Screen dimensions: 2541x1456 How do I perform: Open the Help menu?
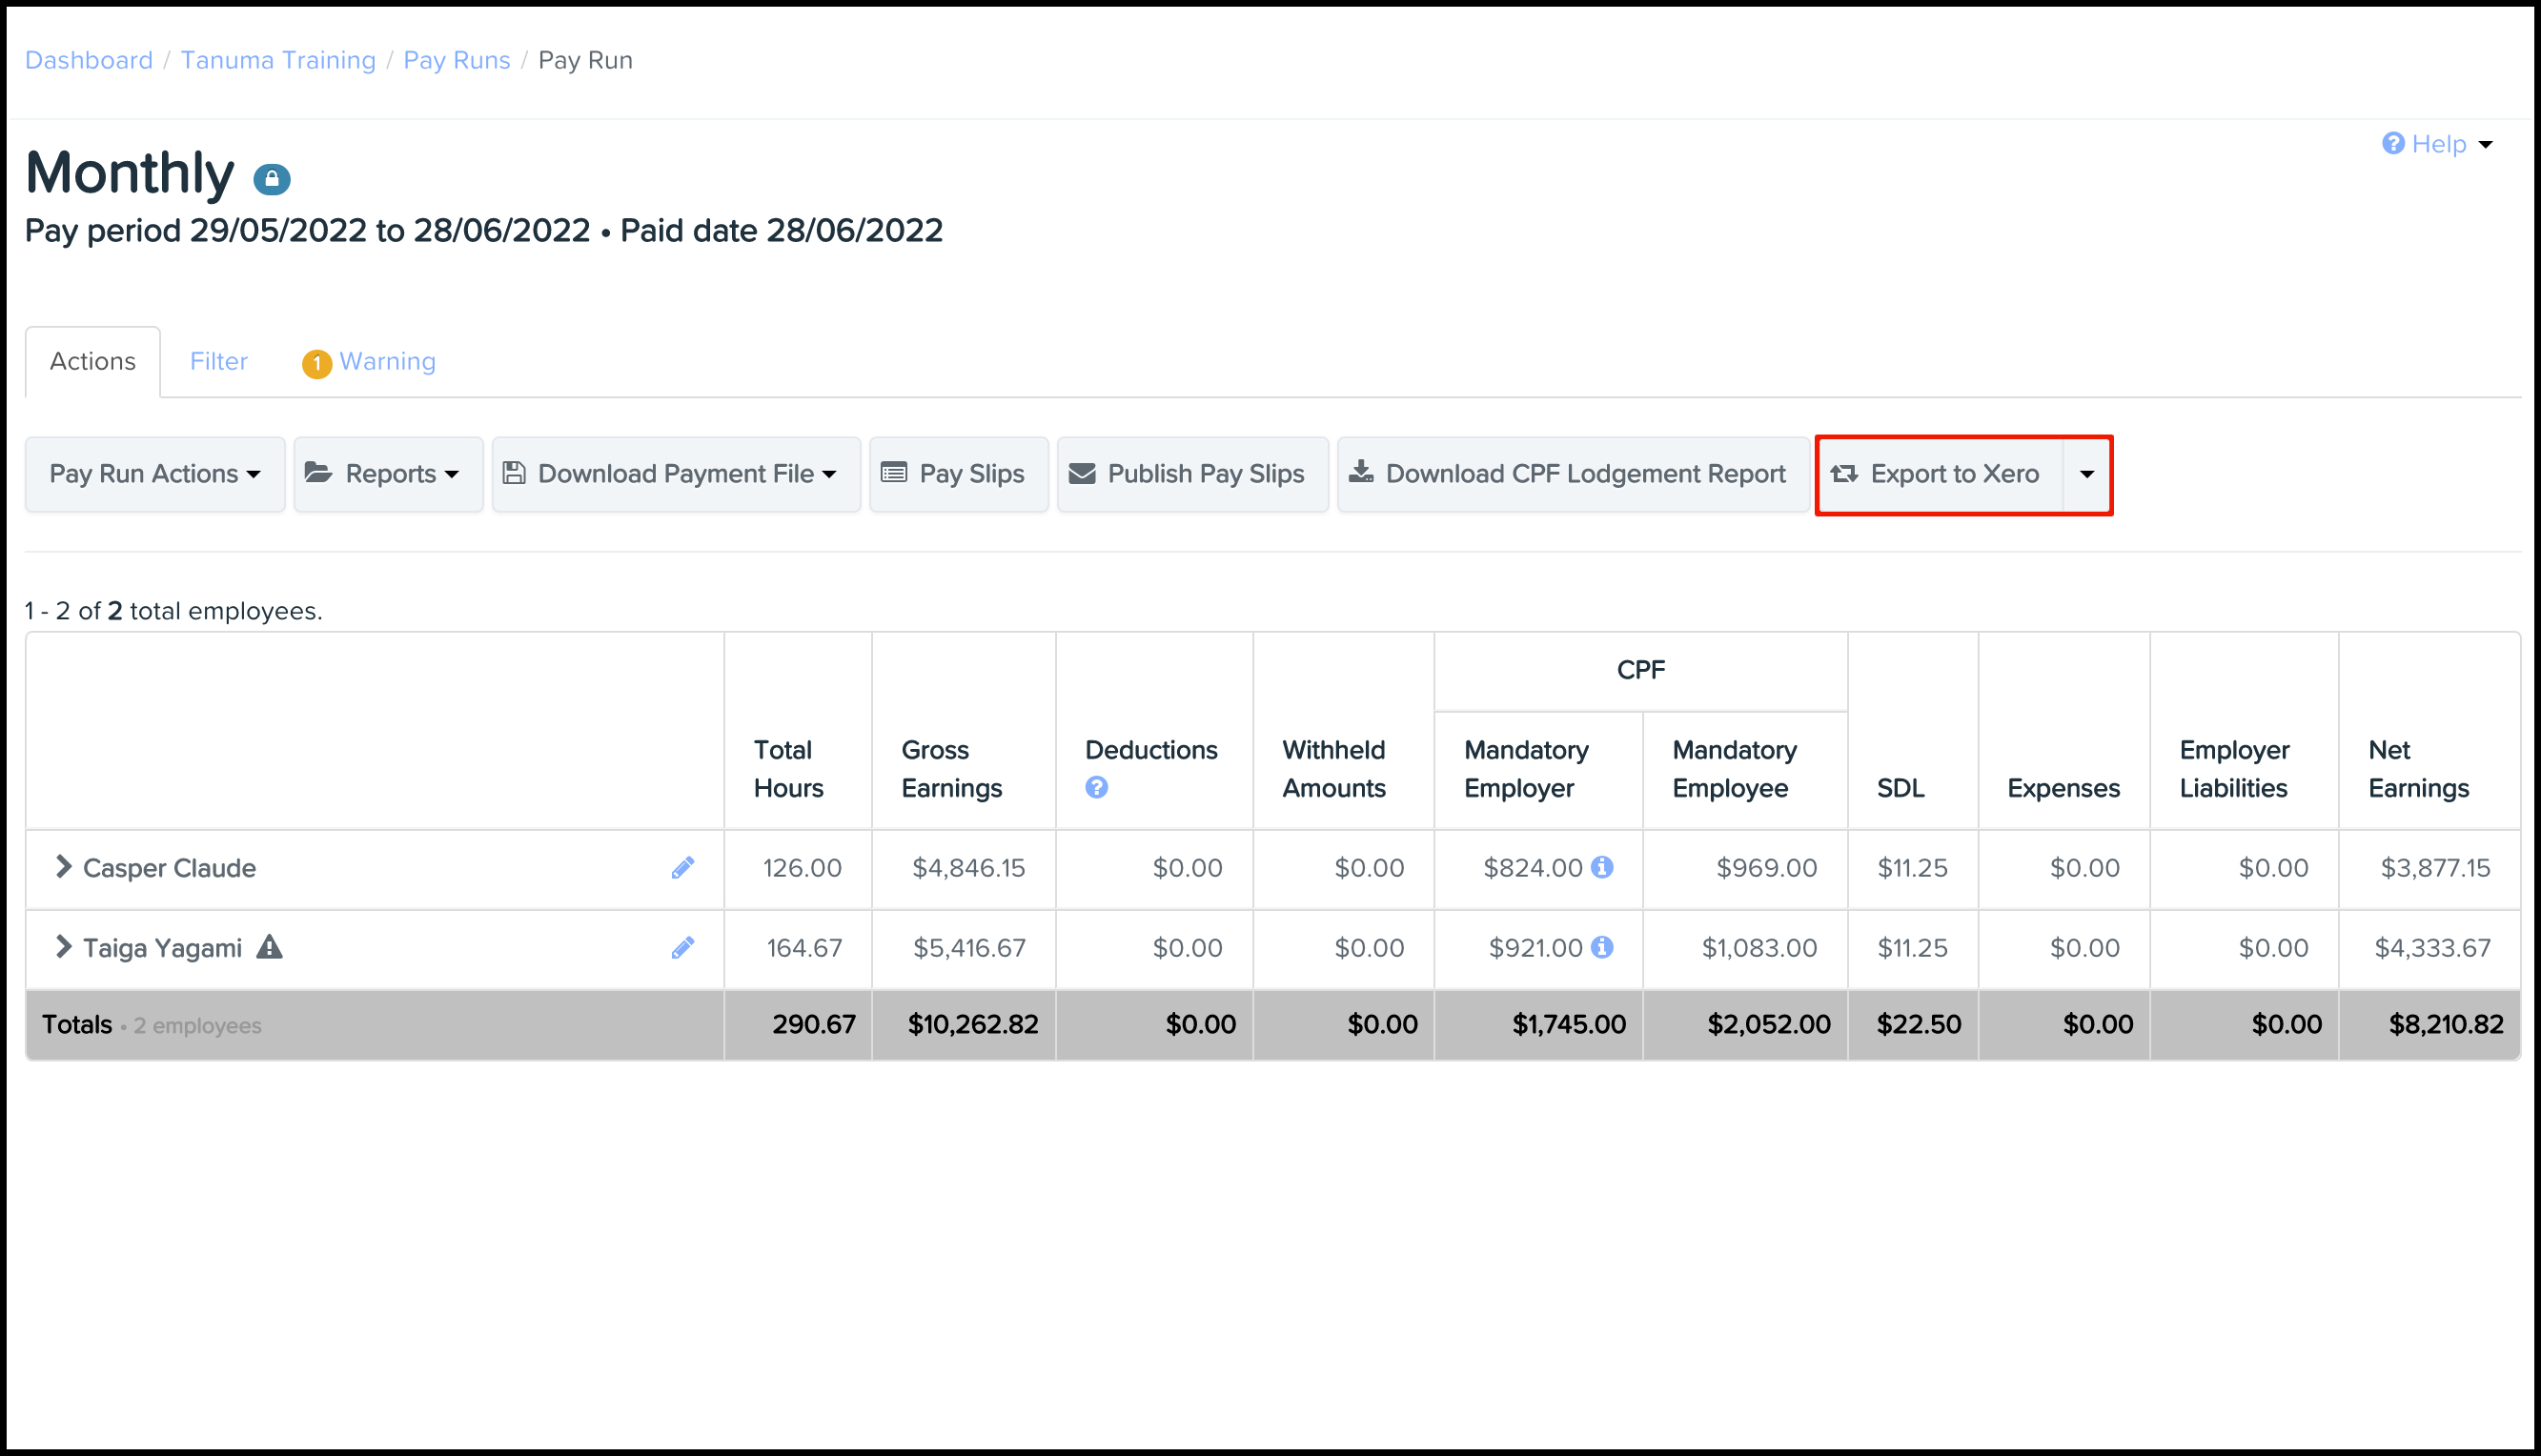coord(2438,144)
